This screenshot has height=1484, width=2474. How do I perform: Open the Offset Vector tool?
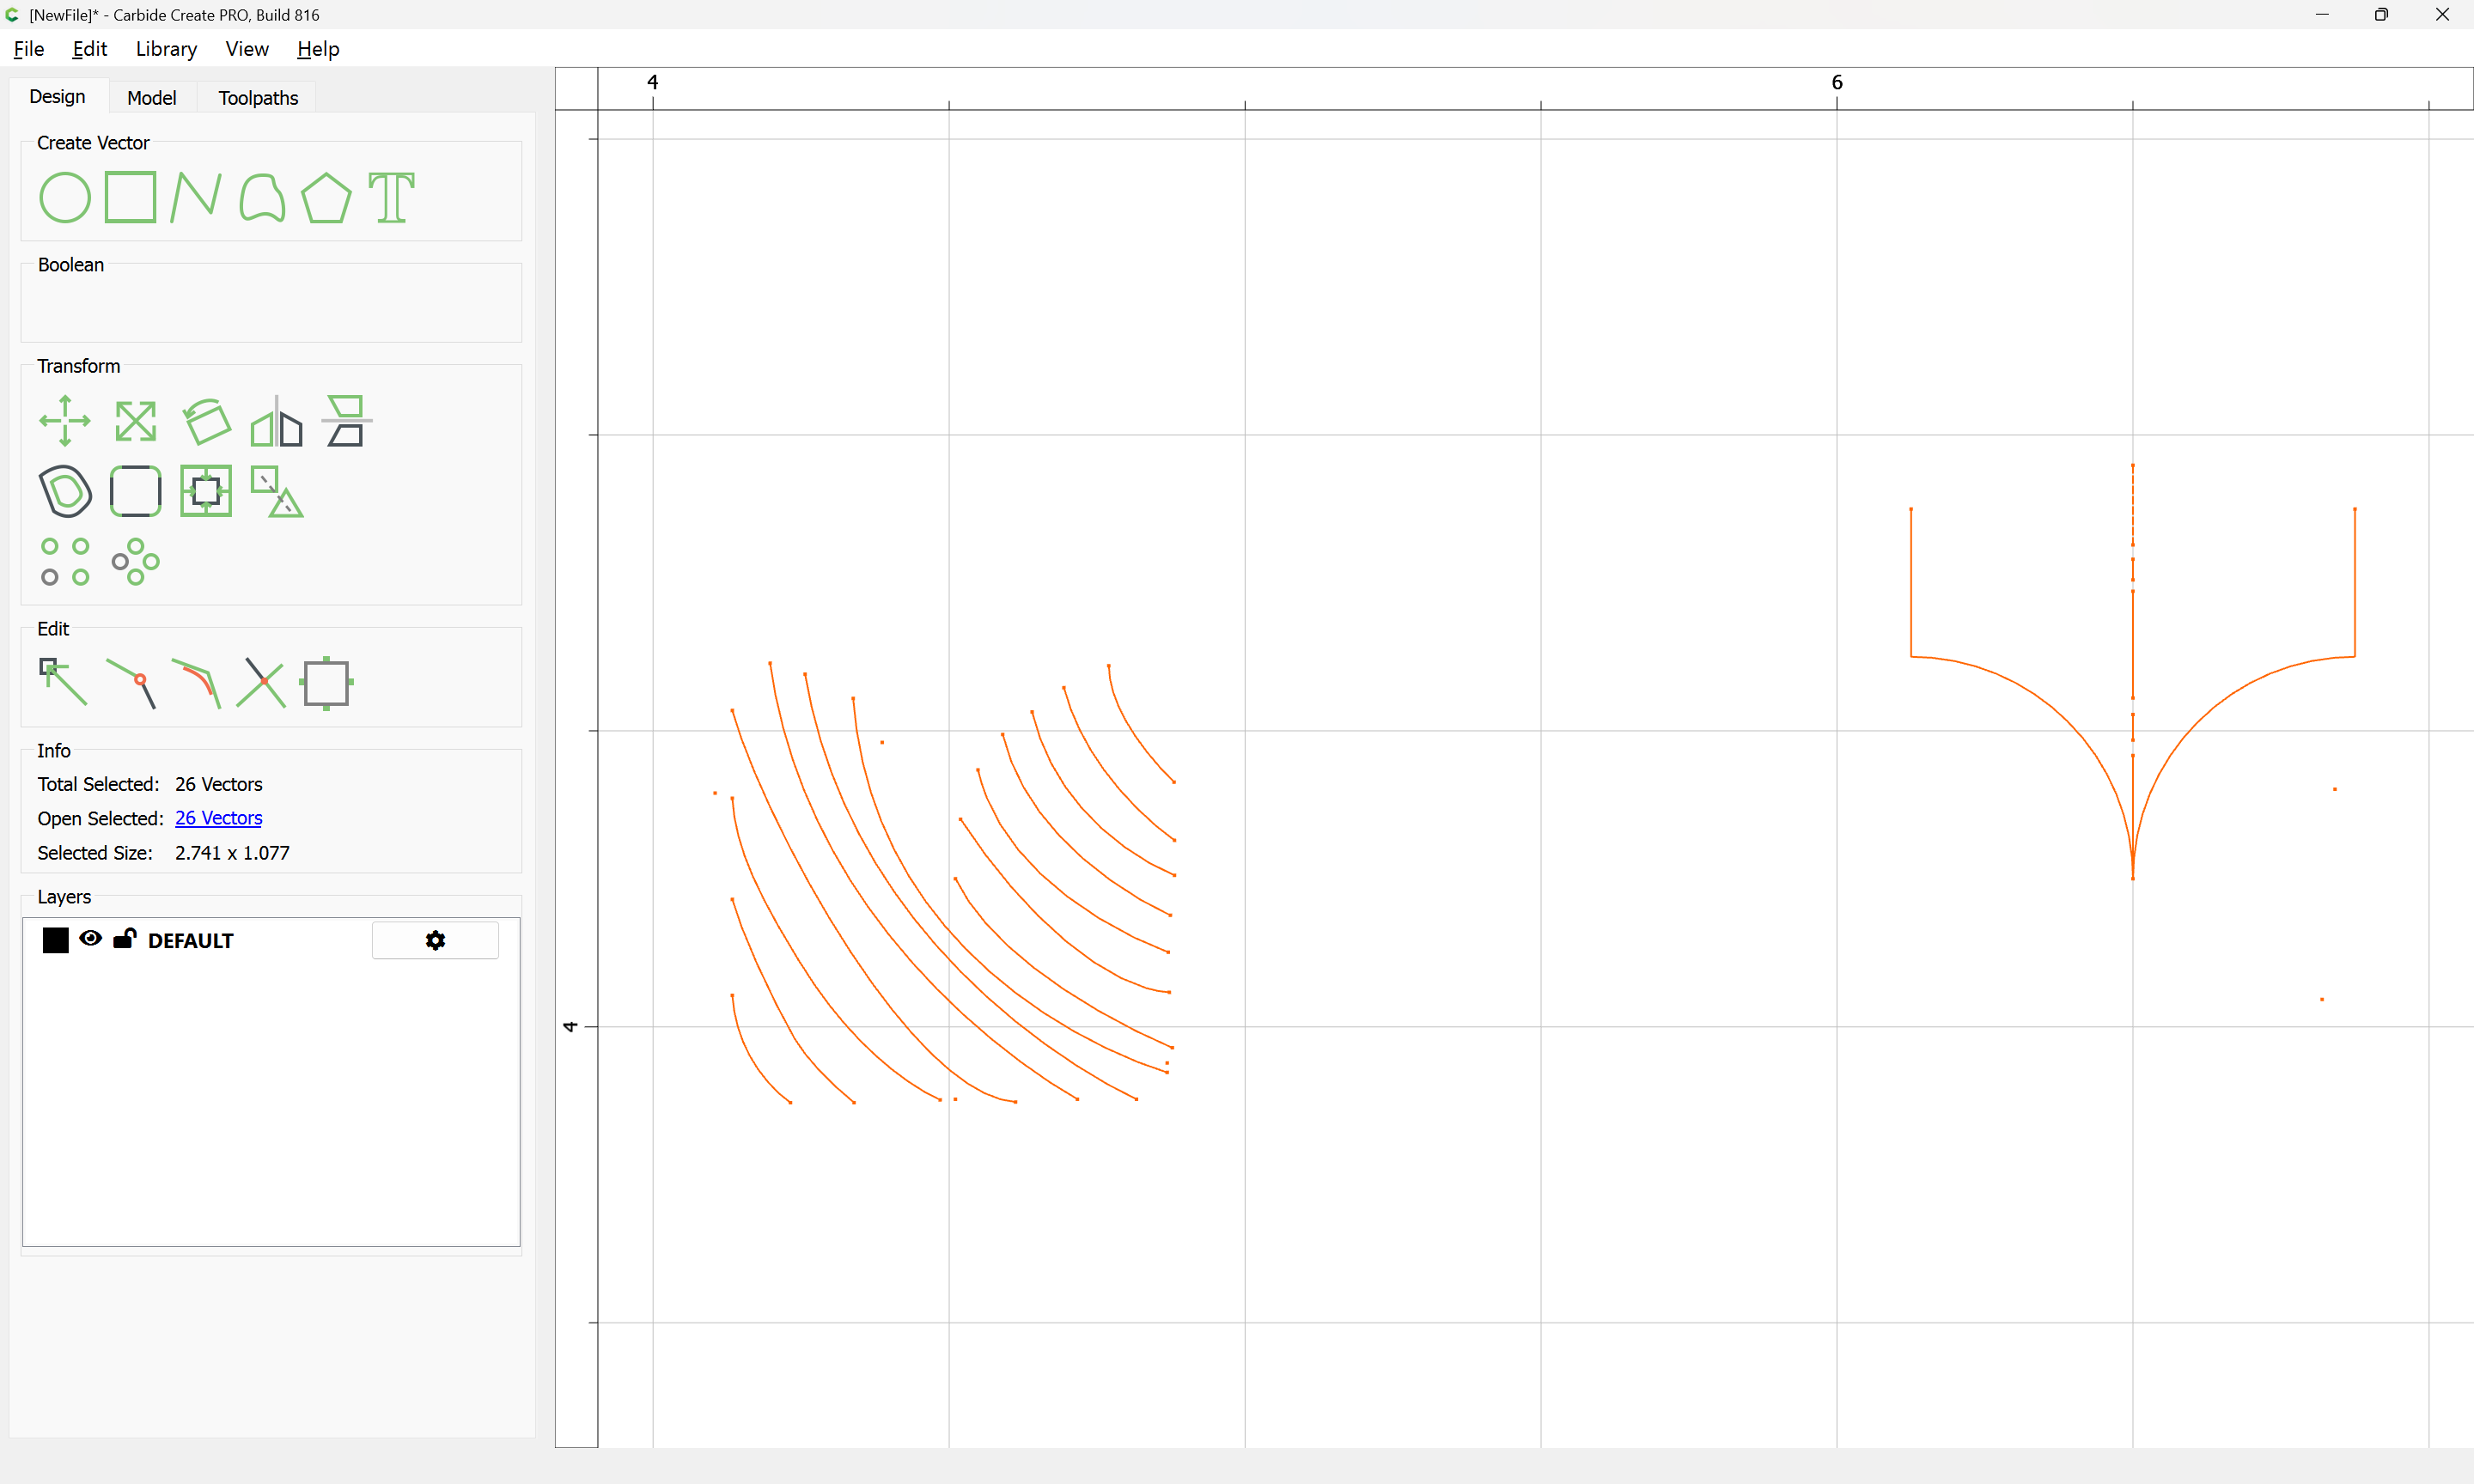65,491
